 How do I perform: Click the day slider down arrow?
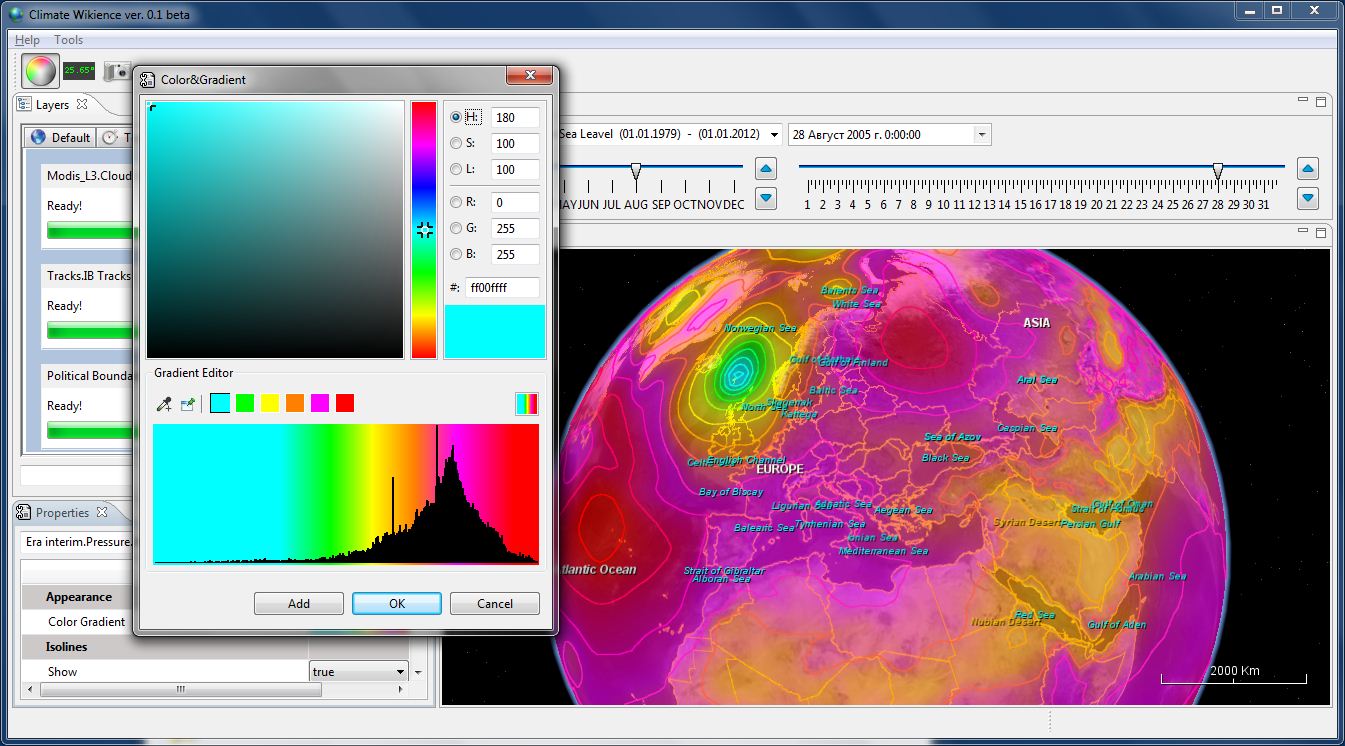1307,198
